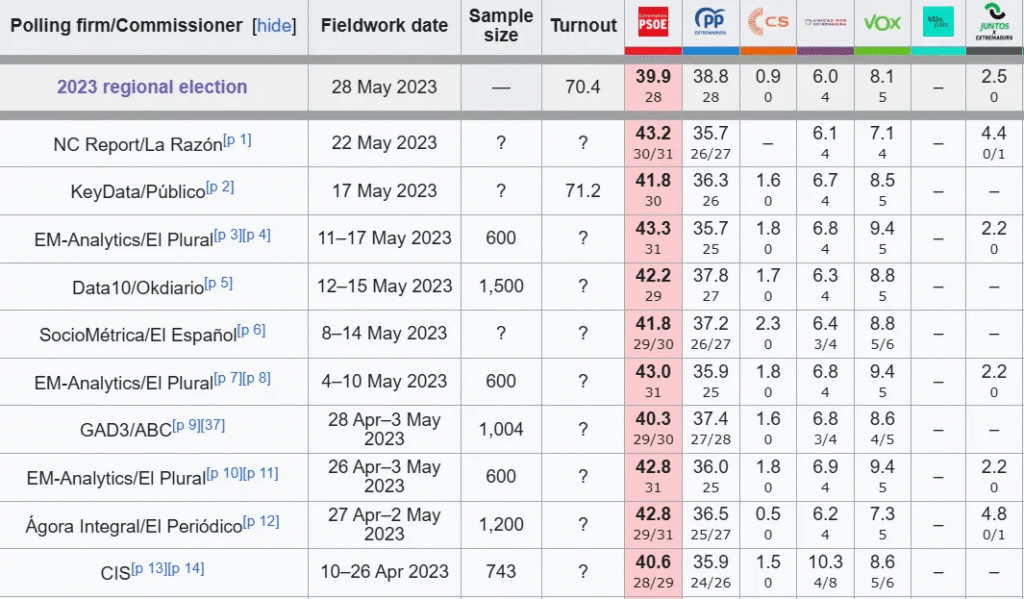This screenshot has width=1024, height=599.
Task: Click reference p 6 for SocioMétrica/El Español
Action: click(251, 330)
